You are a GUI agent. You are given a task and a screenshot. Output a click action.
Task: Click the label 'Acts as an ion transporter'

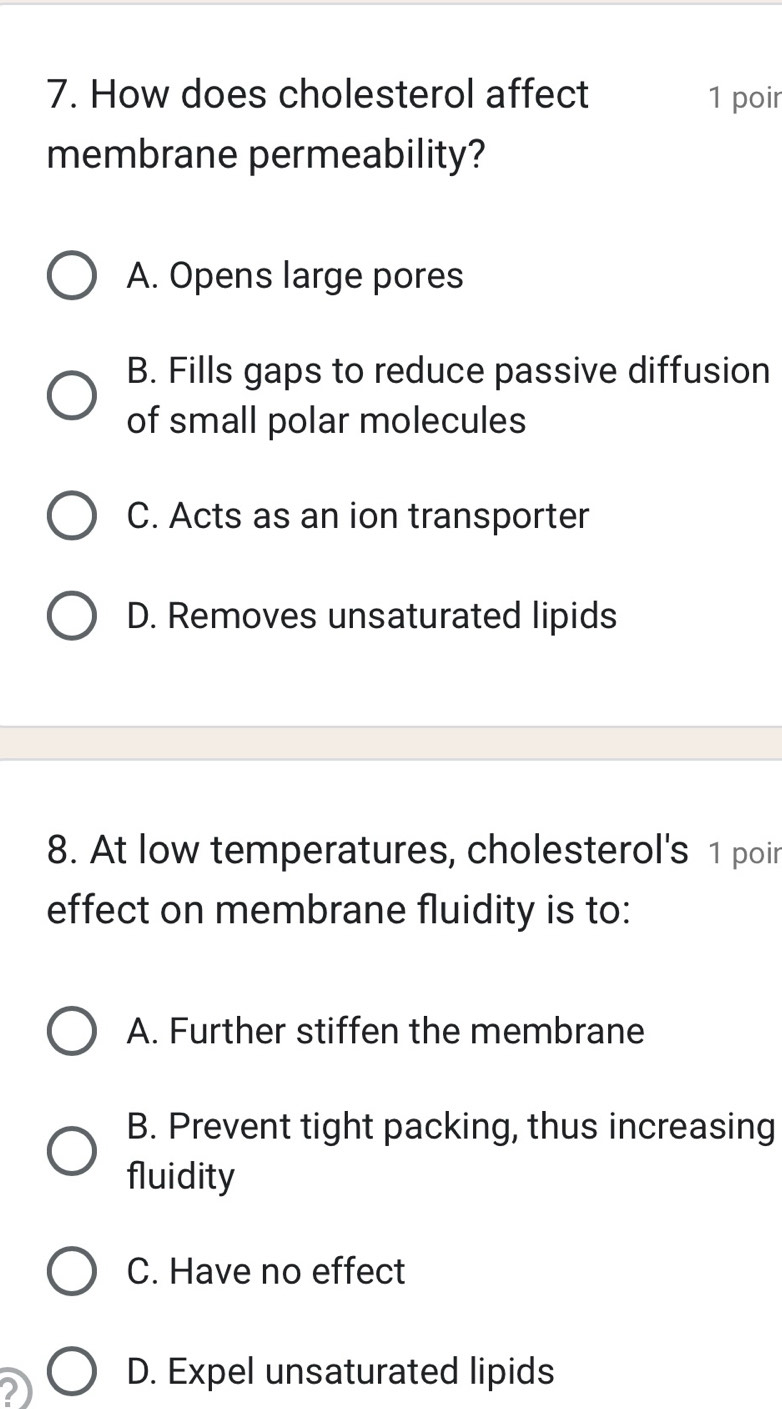[358, 516]
